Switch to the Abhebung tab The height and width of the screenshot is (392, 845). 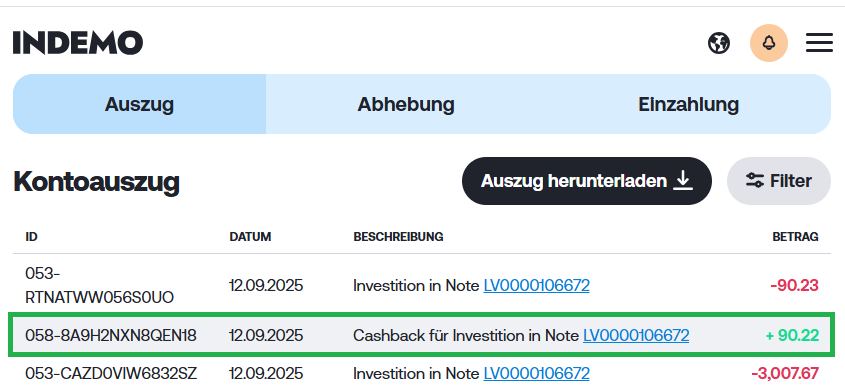tap(406, 104)
